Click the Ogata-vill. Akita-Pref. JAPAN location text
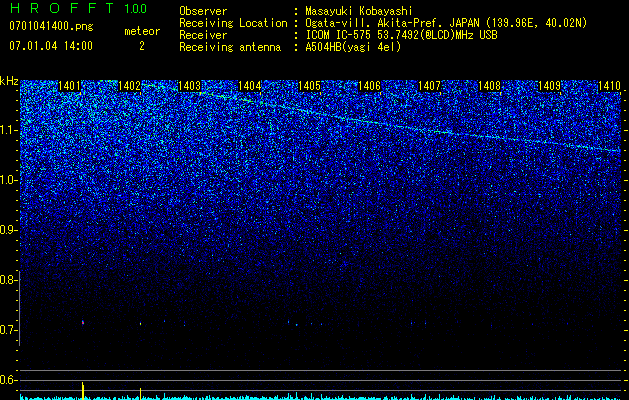629x400 pixels. (x=446, y=23)
